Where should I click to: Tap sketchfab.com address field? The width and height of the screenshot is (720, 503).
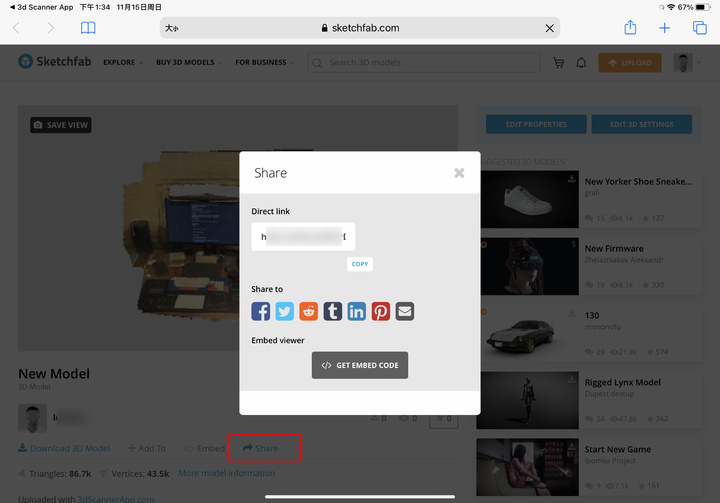360,28
